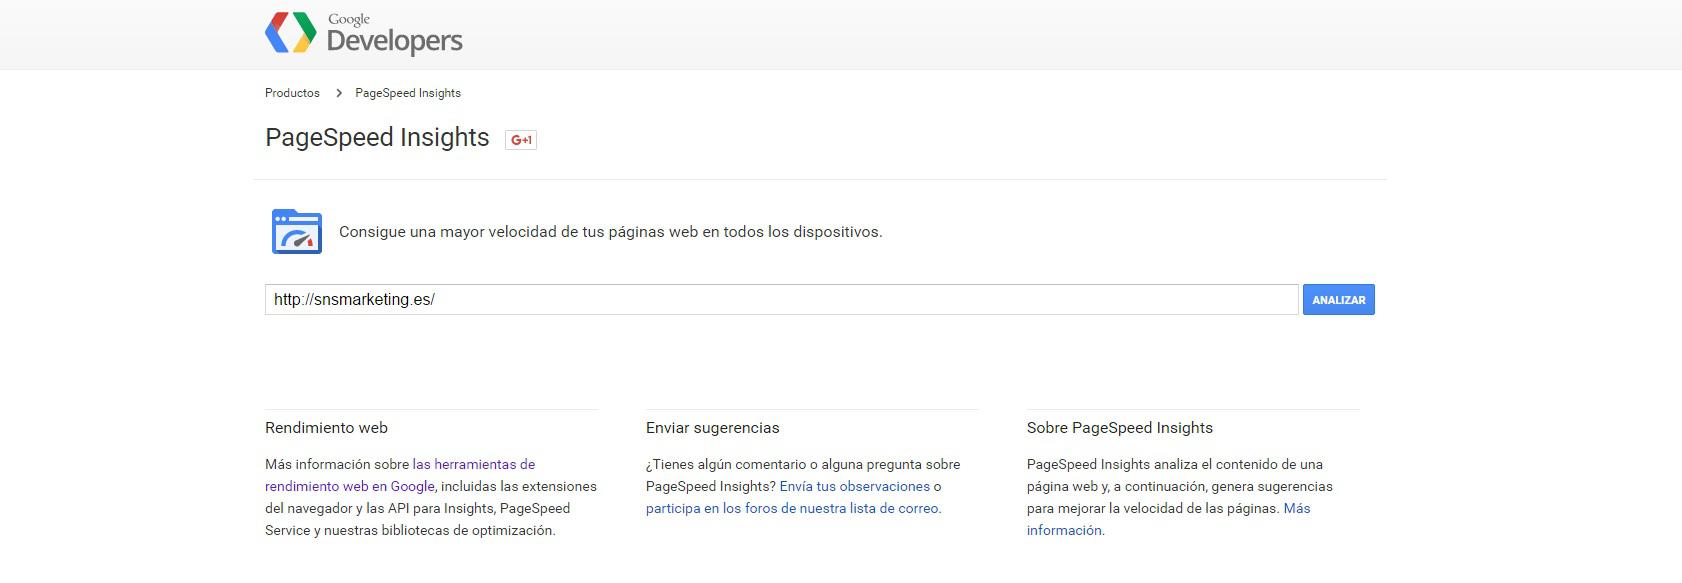The image size is (1682, 583).
Task: Click the 'Consigue una mayor velocidad' tagline
Action: coord(610,232)
